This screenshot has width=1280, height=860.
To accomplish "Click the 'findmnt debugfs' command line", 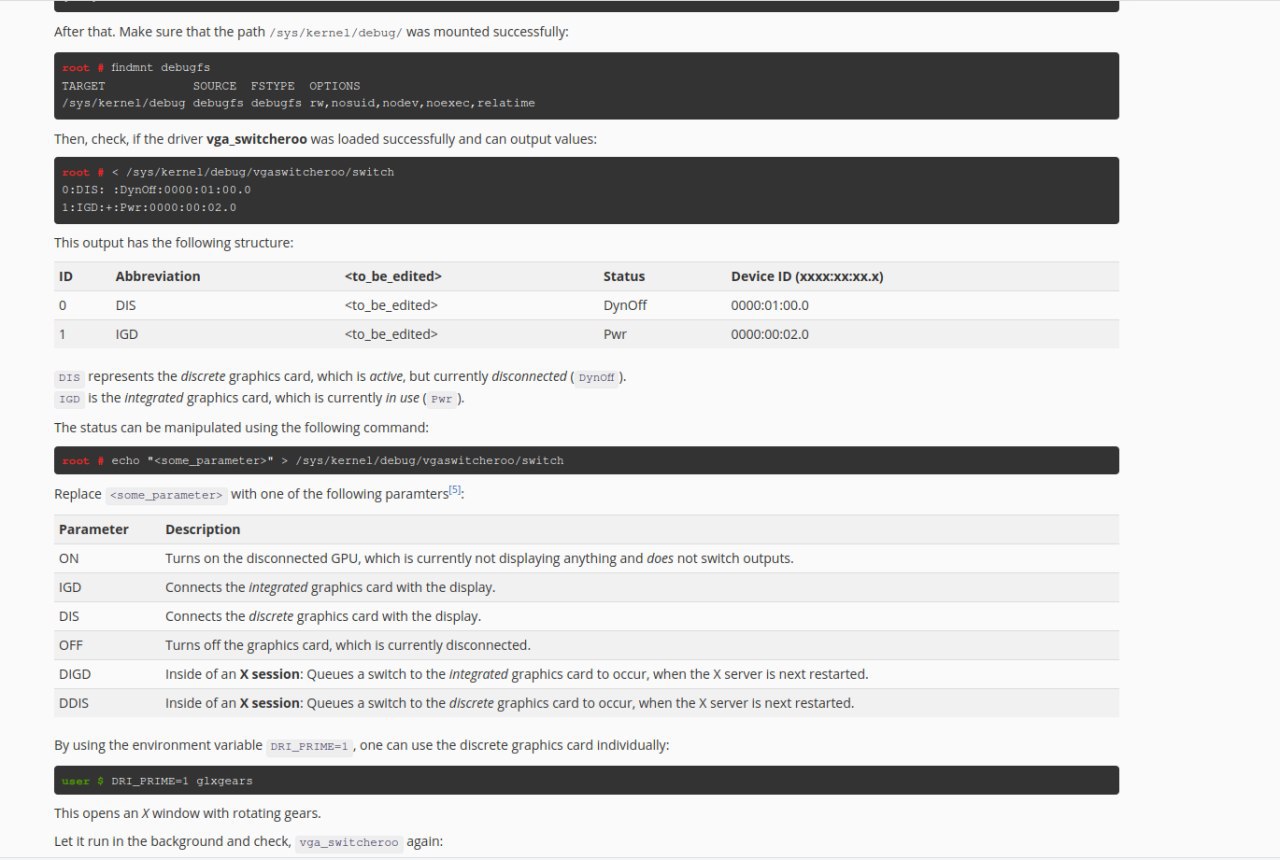I will [160, 68].
